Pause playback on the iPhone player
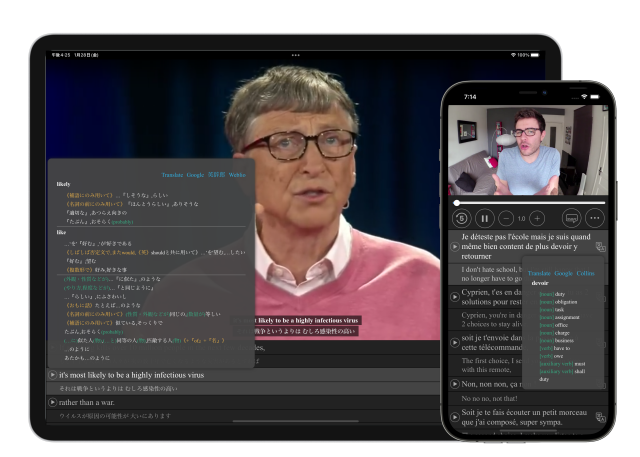640x457 pixels. [x=484, y=219]
